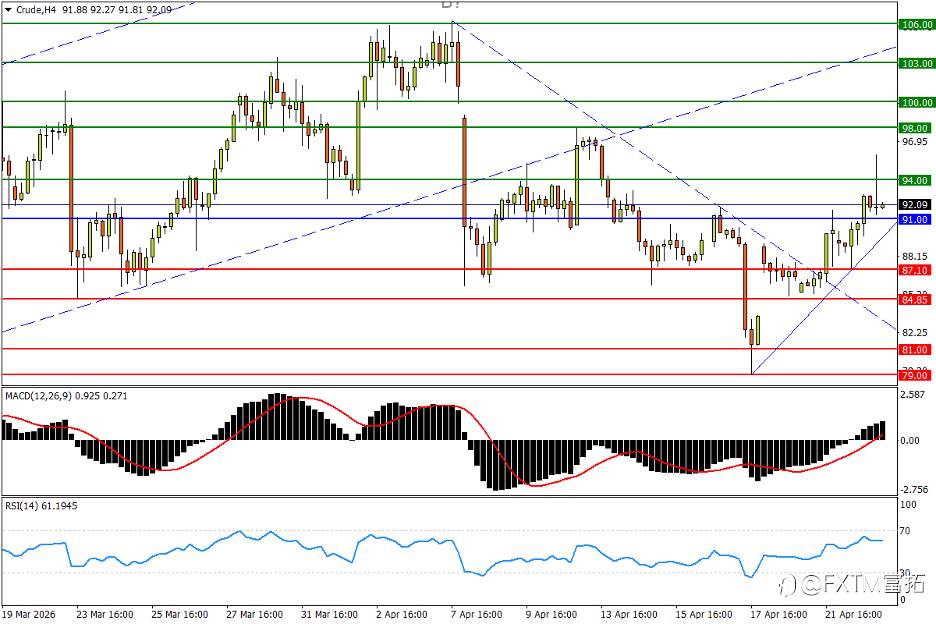Click the FXTM watermark logo
This screenshot has height=624, width=936.
pyautogui.click(x=854, y=584)
